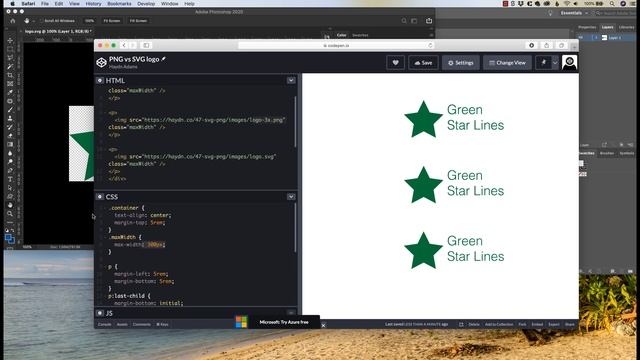Switch to Swatches tab in Photoshop
The width and height of the screenshot is (640, 360).
tap(360, 35)
